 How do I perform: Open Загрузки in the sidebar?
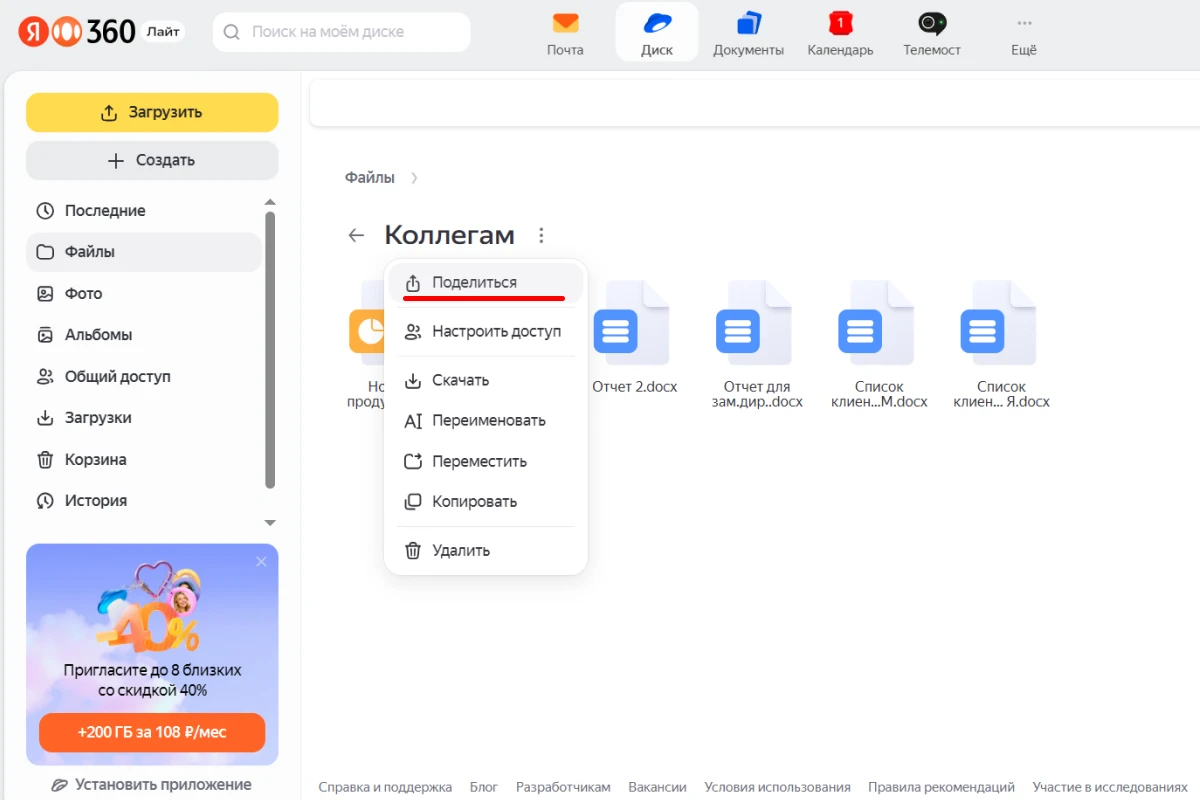click(x=144, y=418)
